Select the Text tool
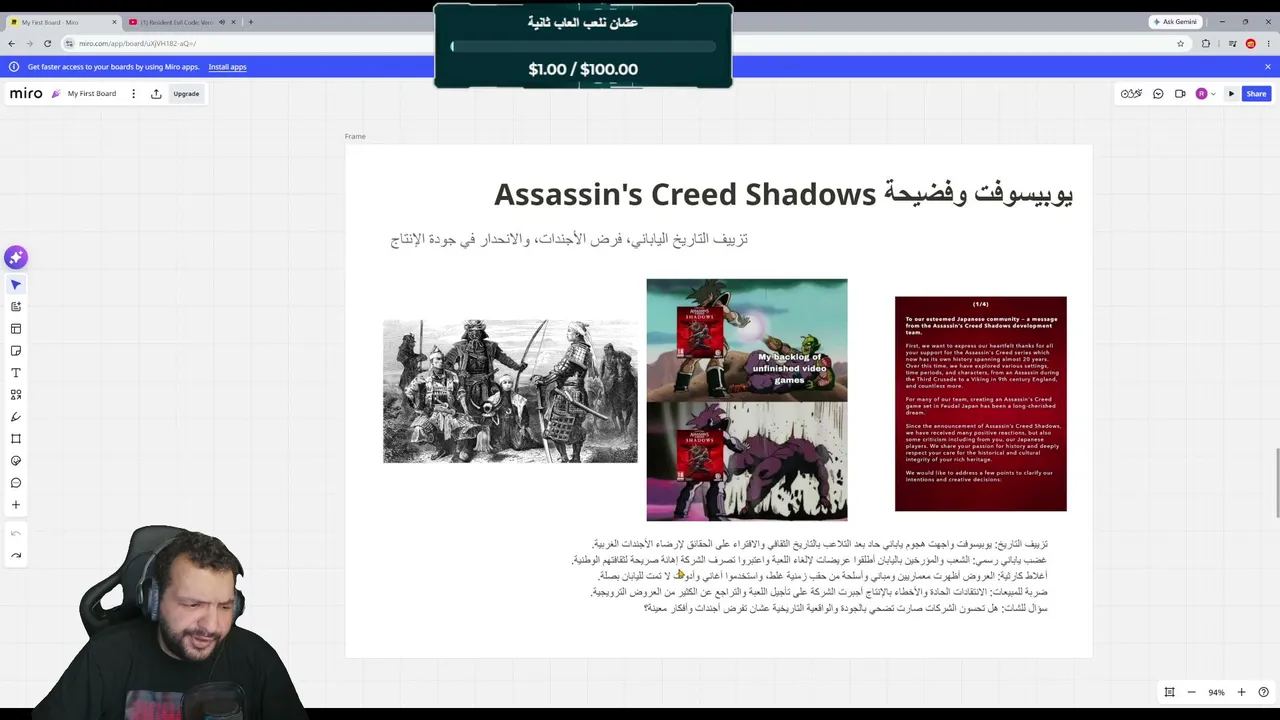The height and width of the screenshot is (720, 1280). [15, 373]
